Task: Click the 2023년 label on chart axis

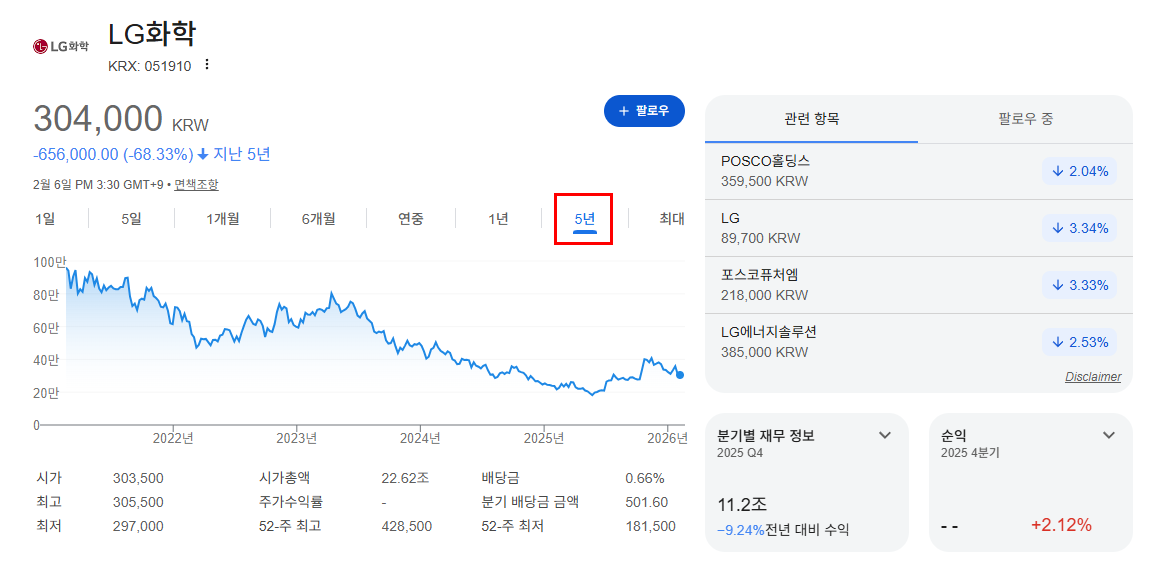Action: coord(298,438)
